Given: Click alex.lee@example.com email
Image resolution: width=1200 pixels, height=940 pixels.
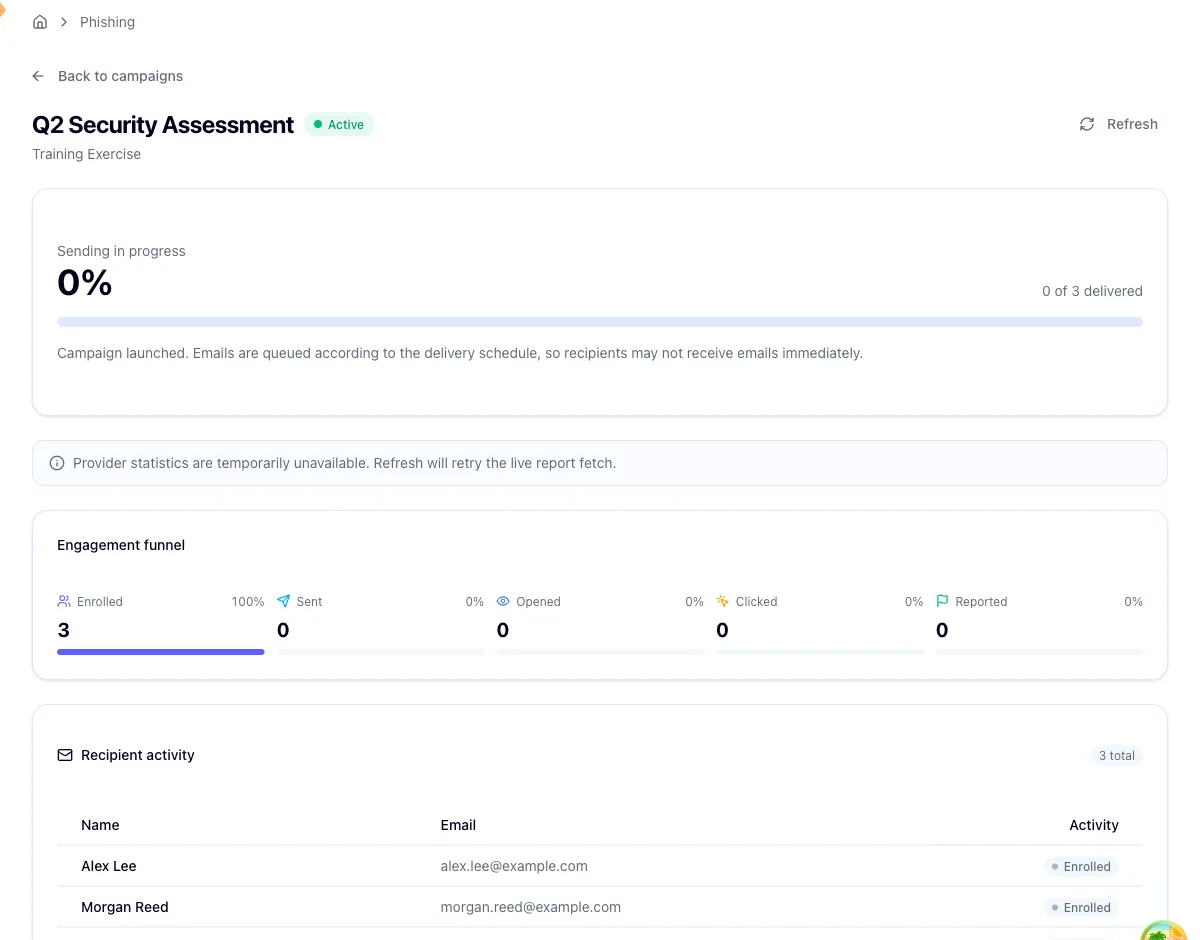Looking at the screenshot, I should (514, 866).
